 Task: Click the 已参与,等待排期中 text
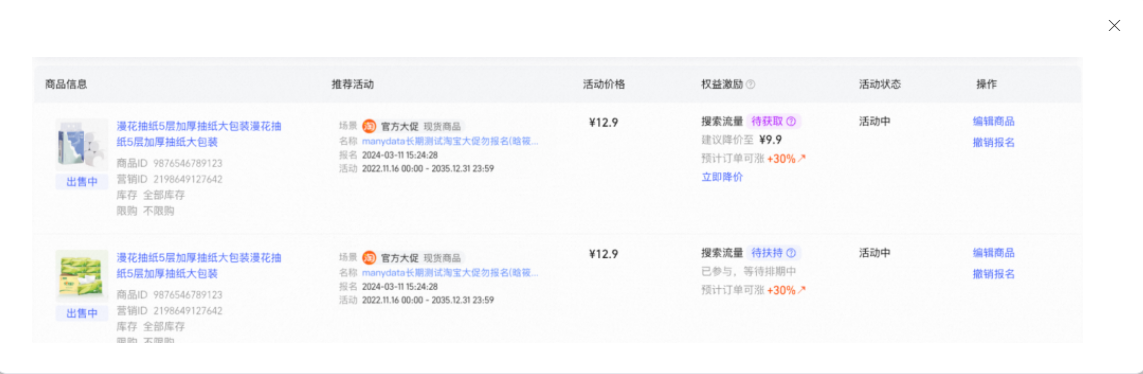749,272
